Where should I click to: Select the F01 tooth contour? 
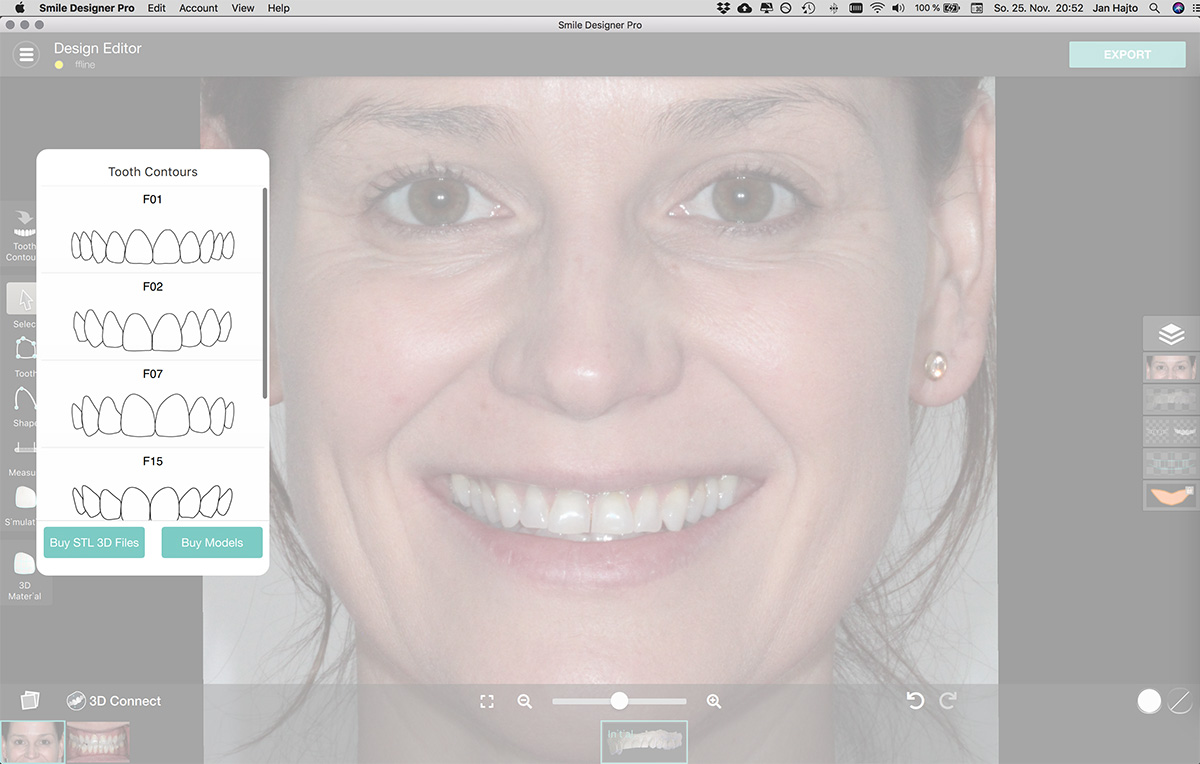[152, 230]
